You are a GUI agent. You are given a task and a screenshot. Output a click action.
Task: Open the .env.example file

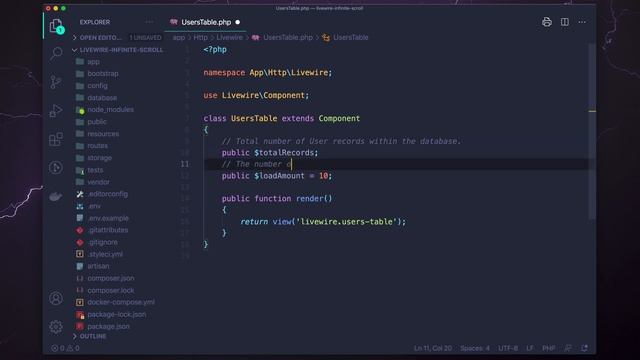point(108,218)
